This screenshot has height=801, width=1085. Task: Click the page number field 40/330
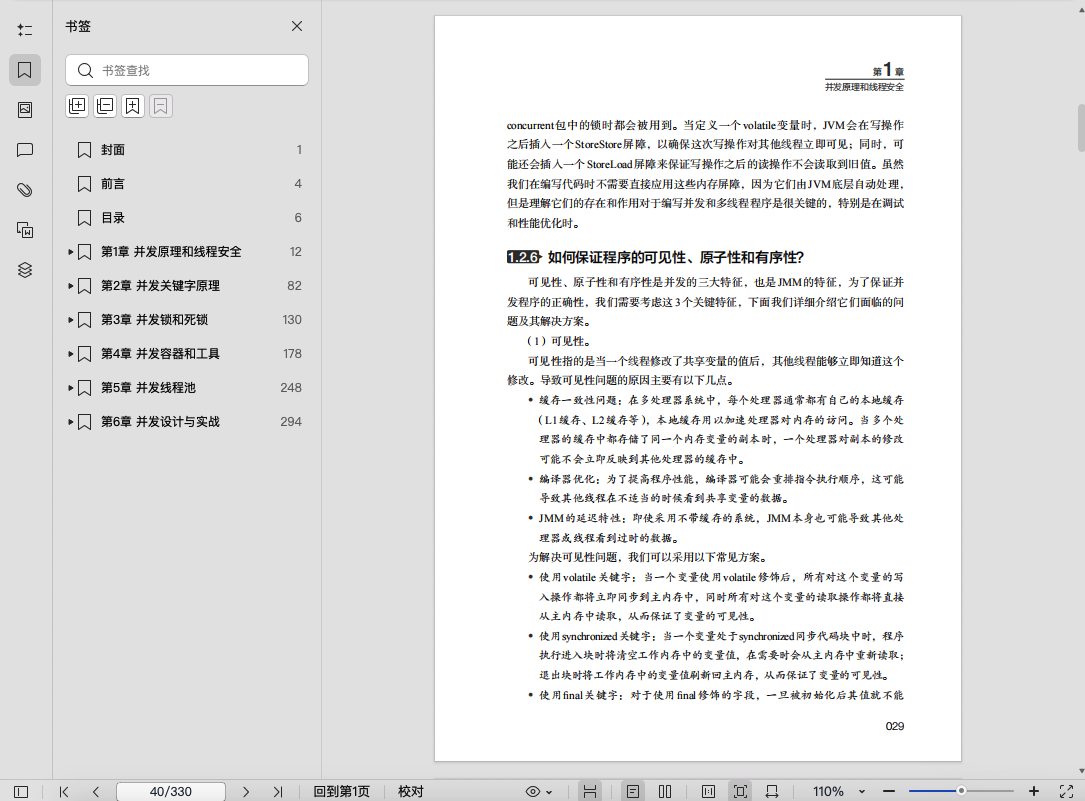point(171,791)
